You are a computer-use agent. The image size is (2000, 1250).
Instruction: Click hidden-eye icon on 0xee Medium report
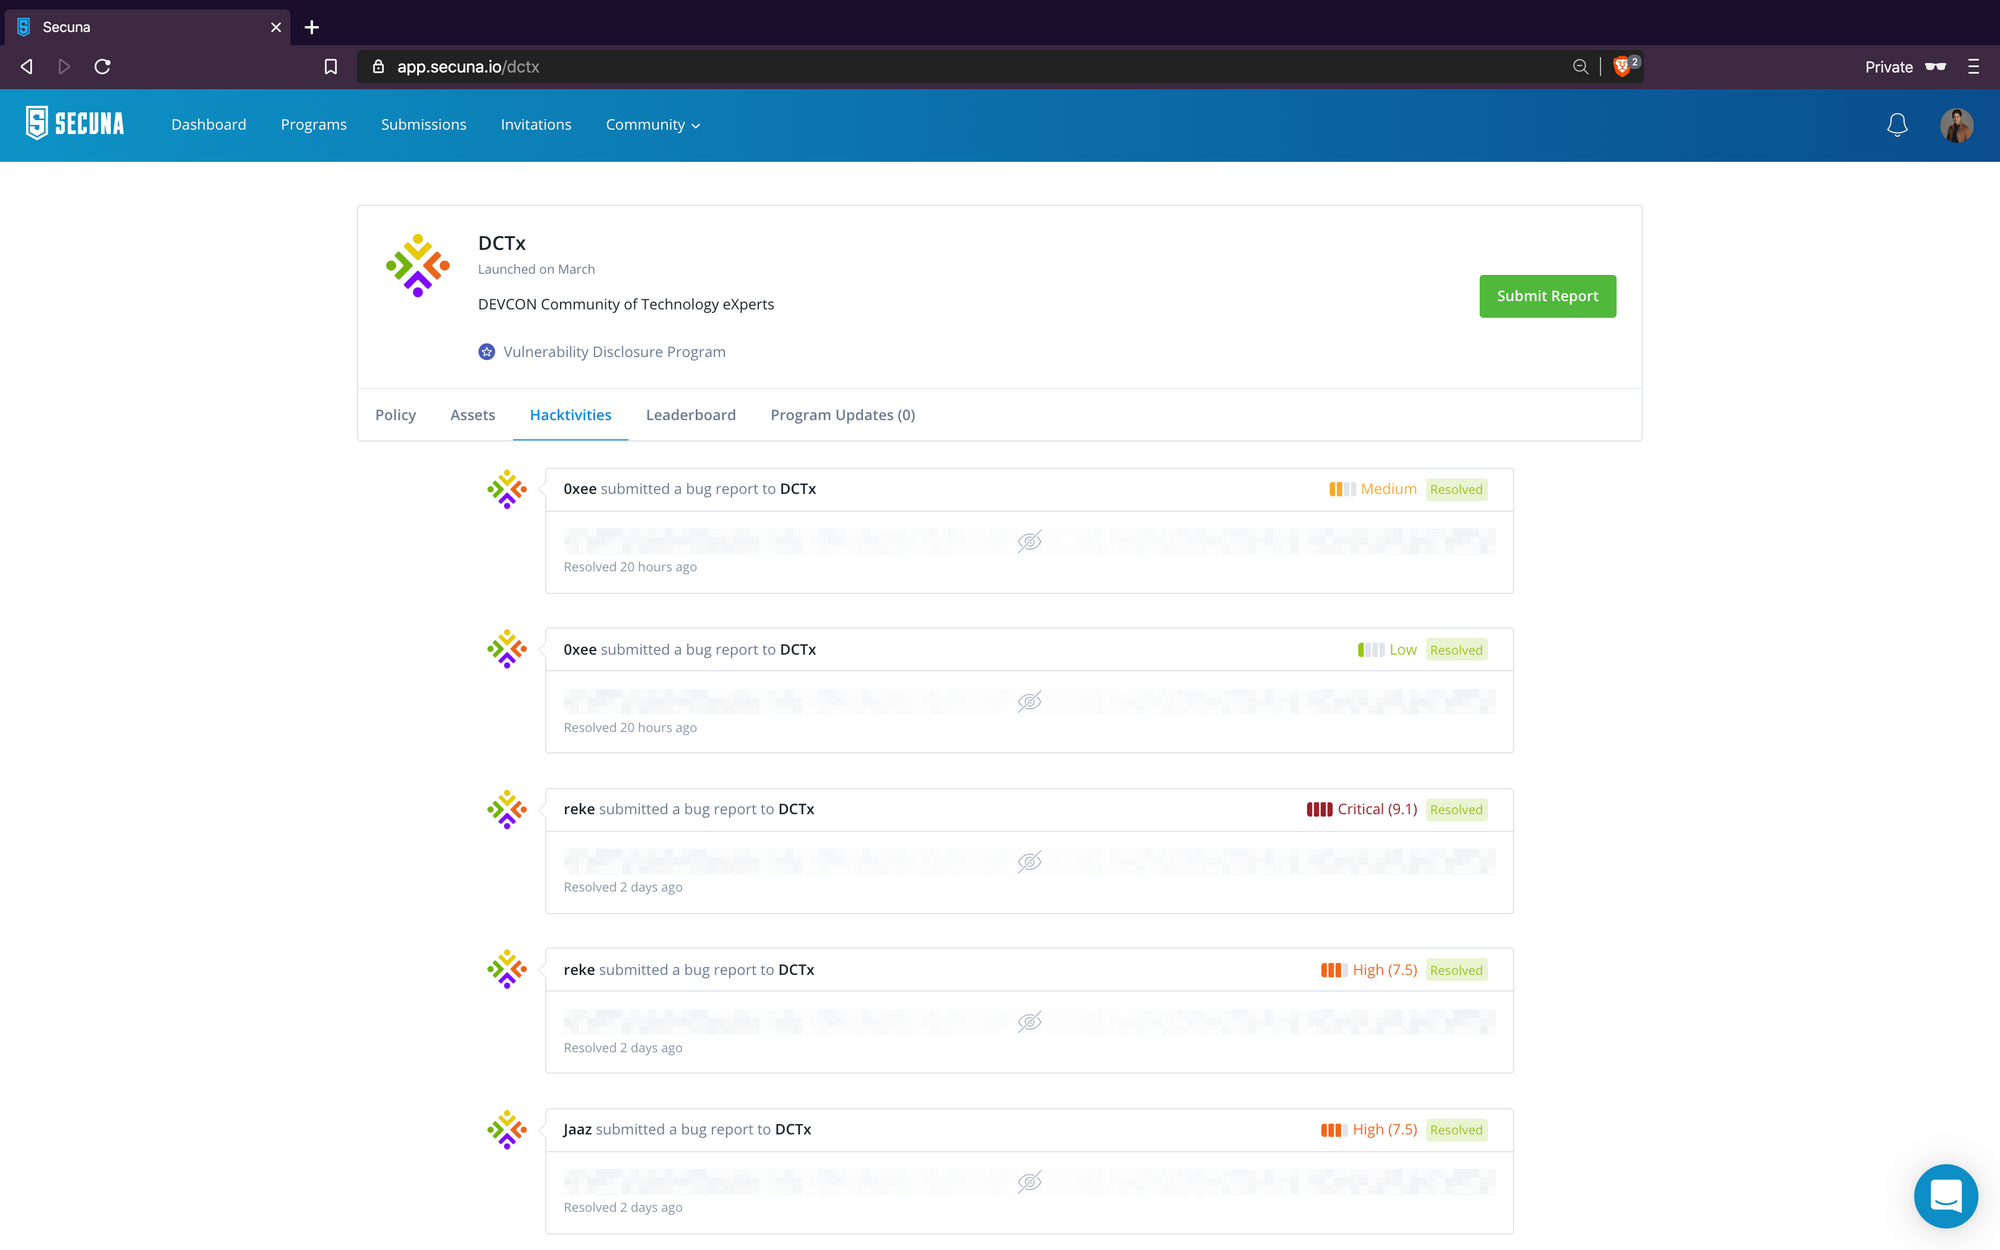coord(1029,541)
